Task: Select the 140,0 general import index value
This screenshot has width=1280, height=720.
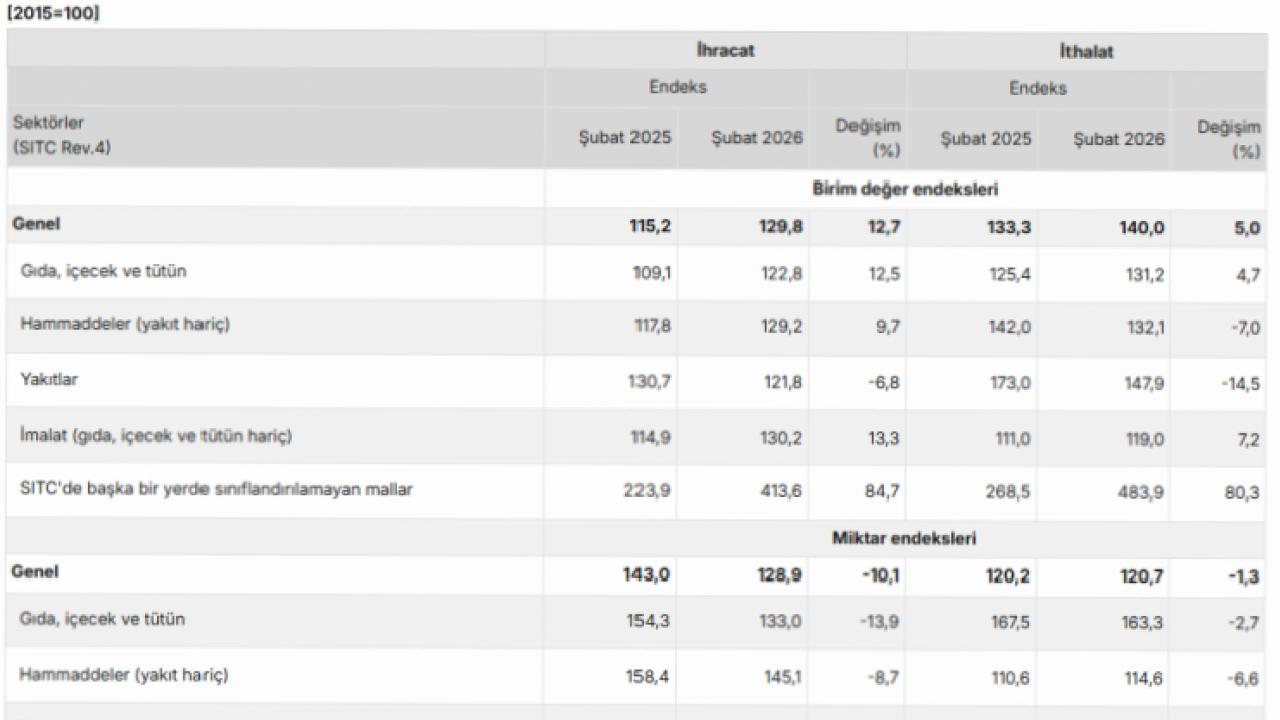Action: 1141,228
